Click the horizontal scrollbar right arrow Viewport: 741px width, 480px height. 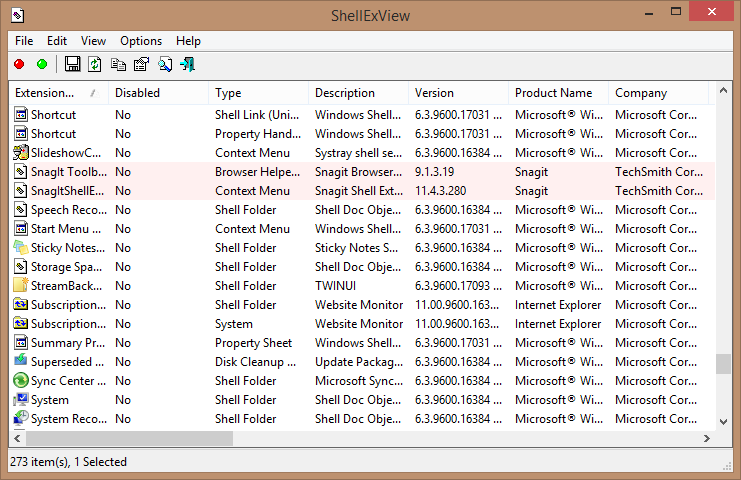707,438
